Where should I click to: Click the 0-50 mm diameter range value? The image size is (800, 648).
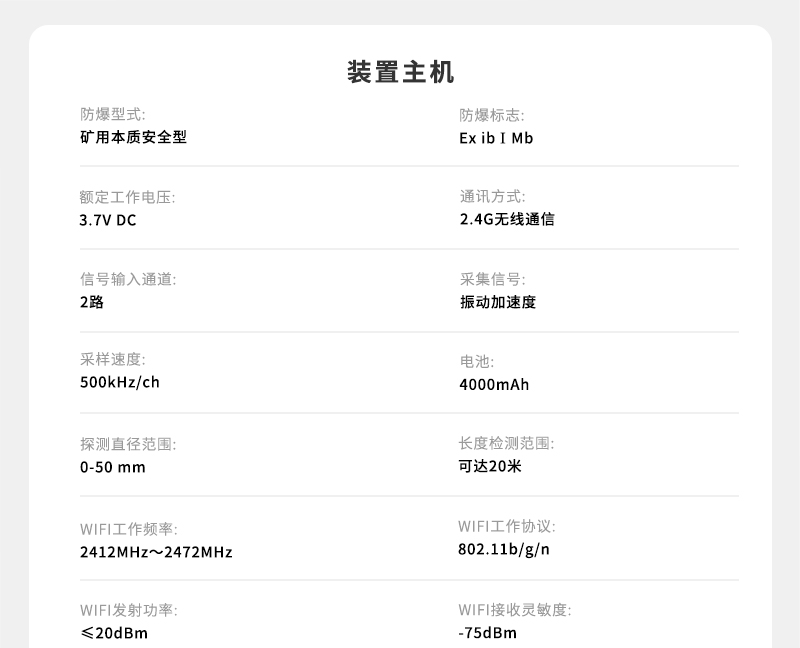[x=112, y=467]
